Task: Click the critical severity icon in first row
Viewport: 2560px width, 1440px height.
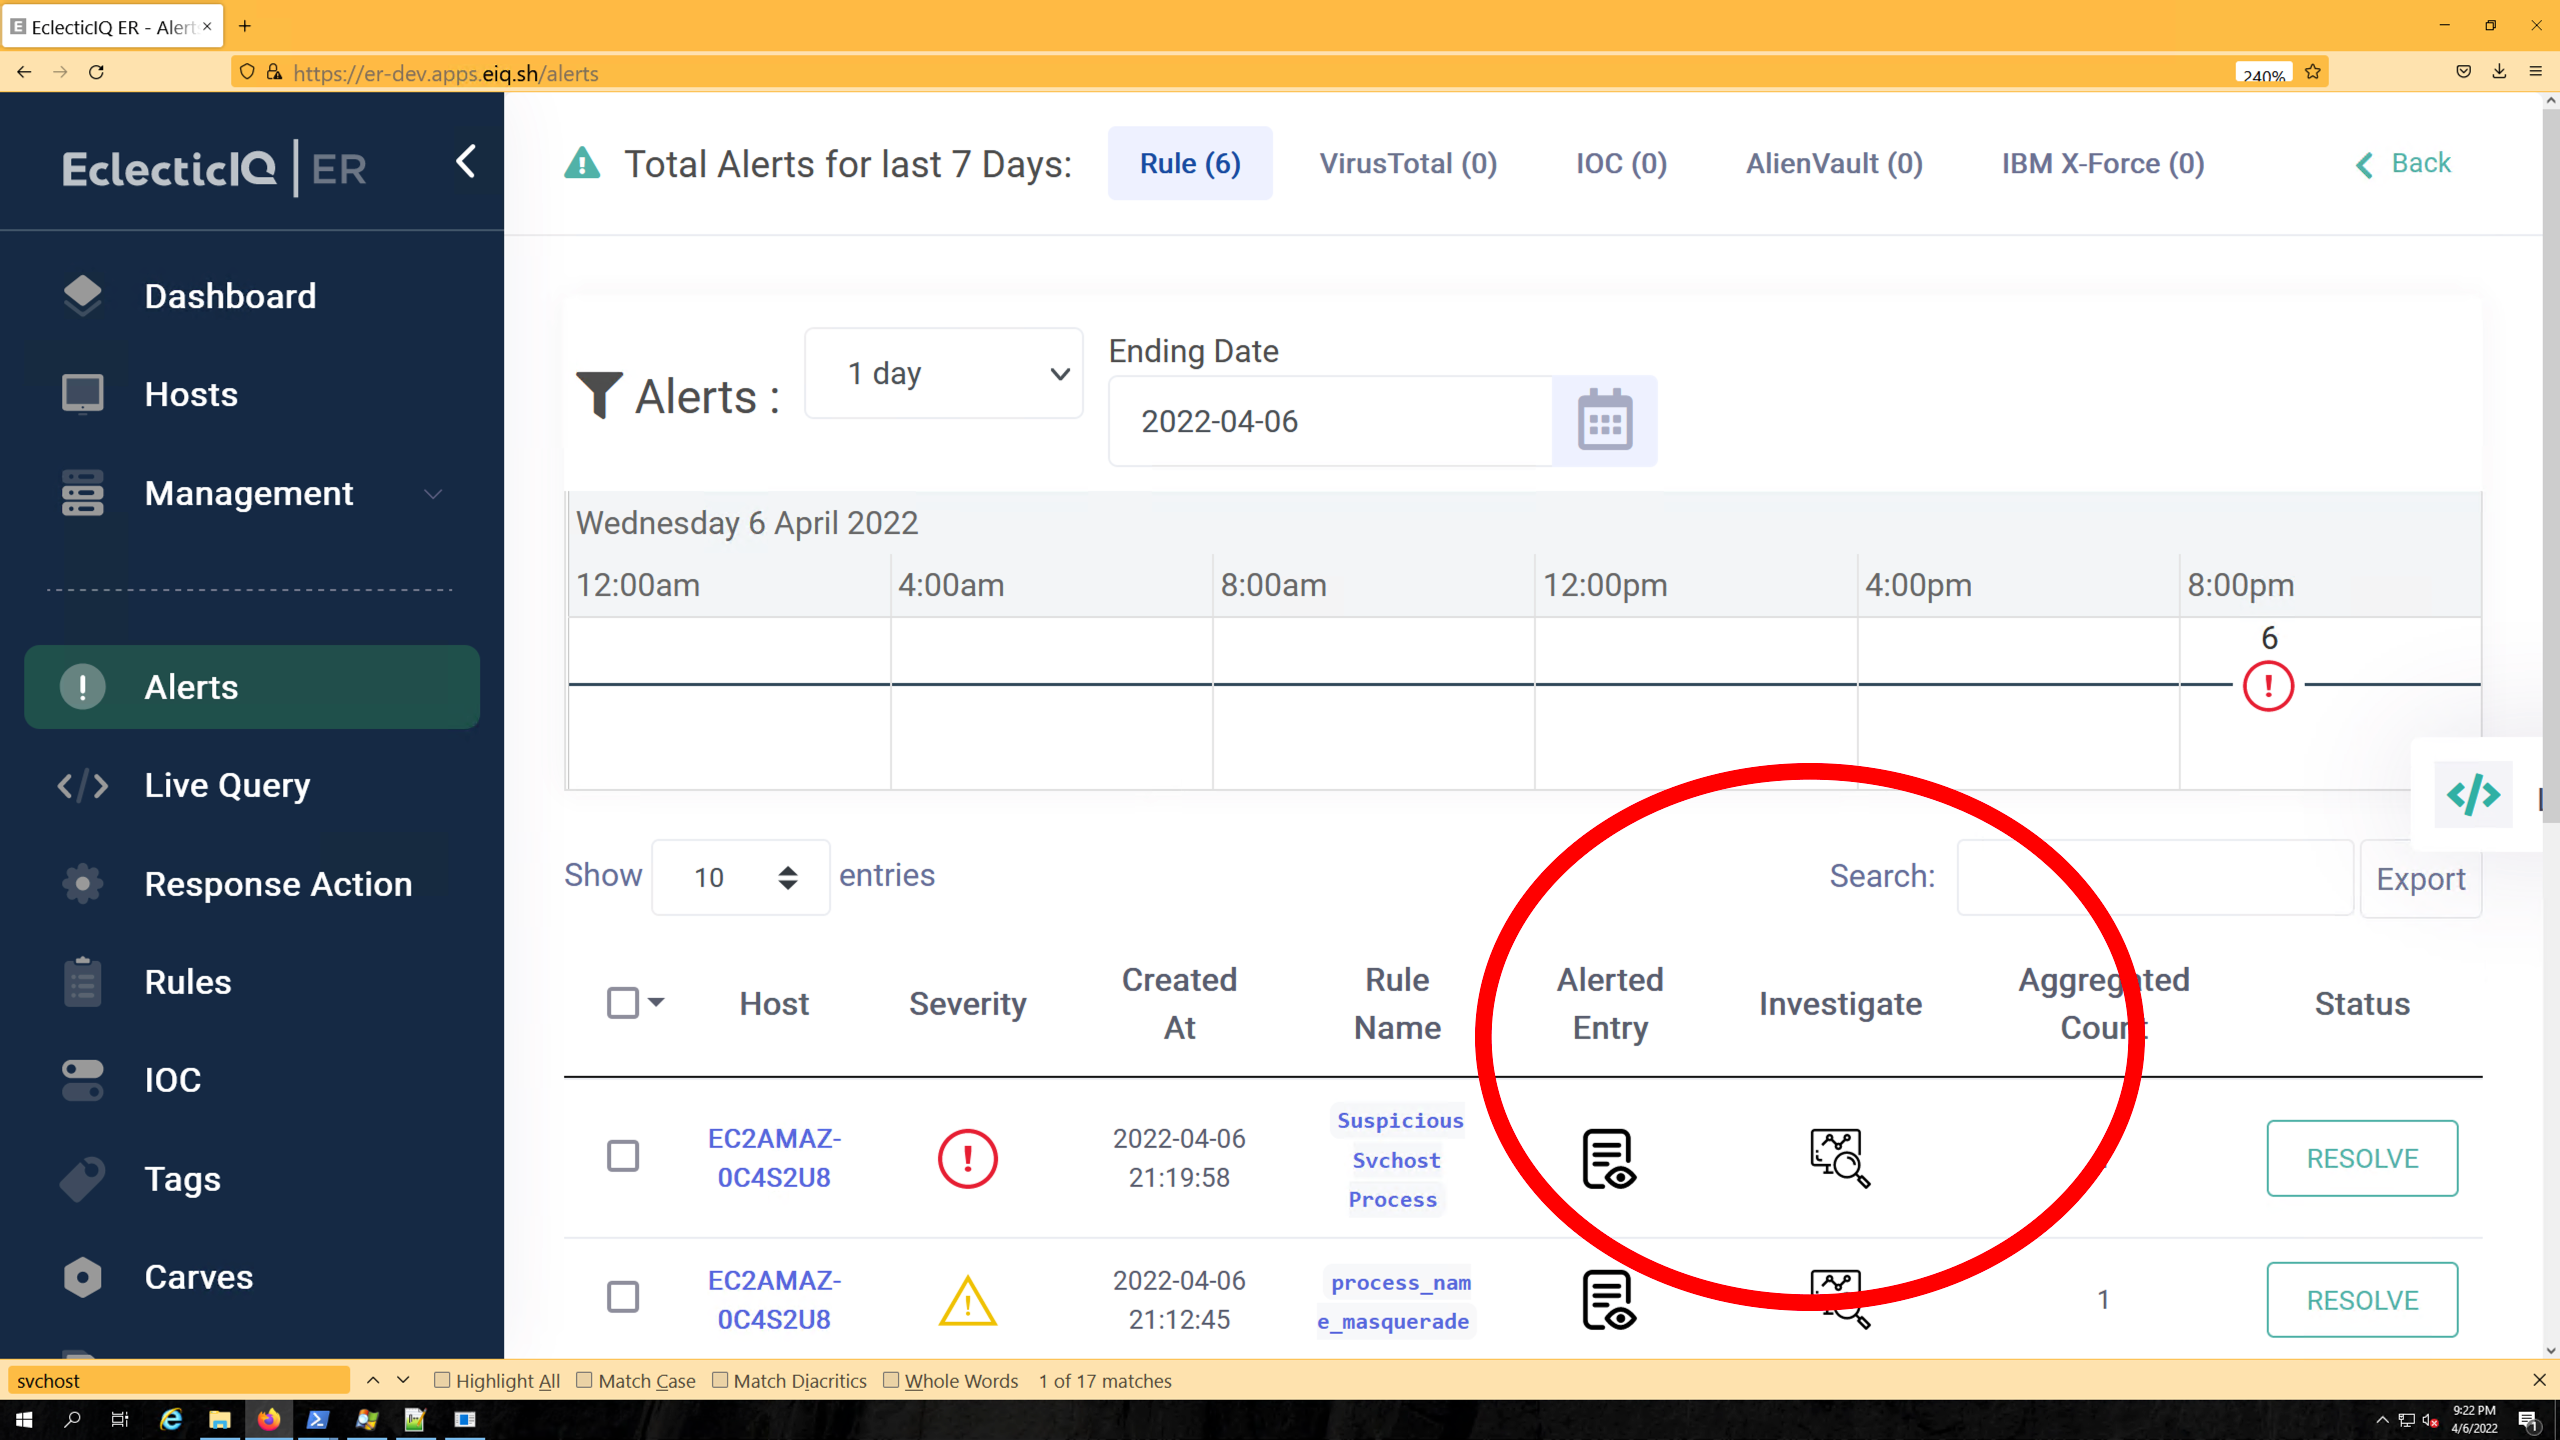Action: pyautogui.click(x=967, y=1158)
